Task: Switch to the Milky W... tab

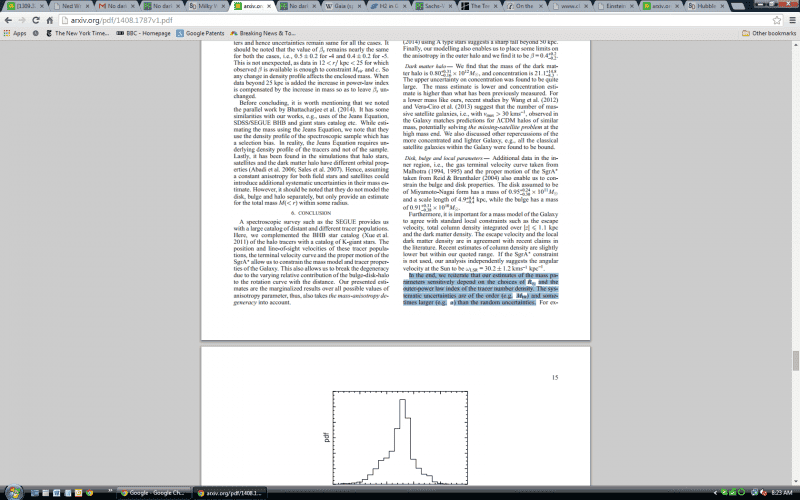Action: [206, 6]
